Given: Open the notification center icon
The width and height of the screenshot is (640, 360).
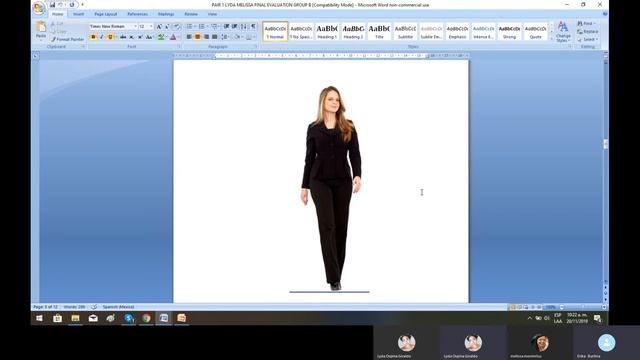Looking at the screenshot, I should pyautogui.click(x=598, y=318).
